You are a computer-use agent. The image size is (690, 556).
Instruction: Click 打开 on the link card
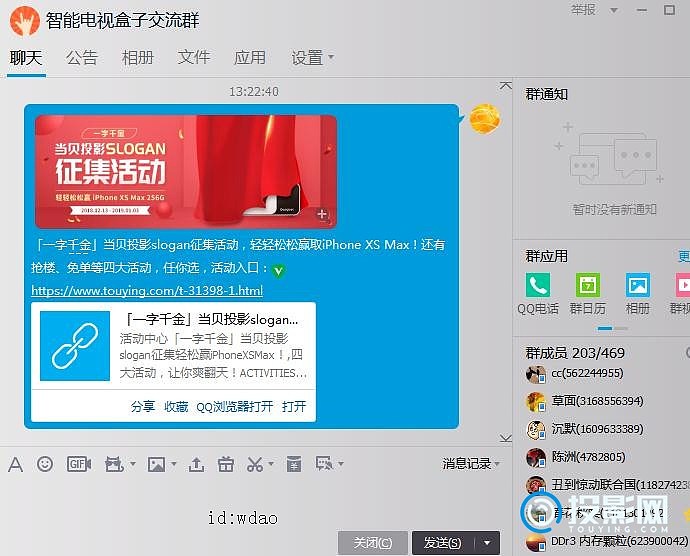click(x=294, y=406)
